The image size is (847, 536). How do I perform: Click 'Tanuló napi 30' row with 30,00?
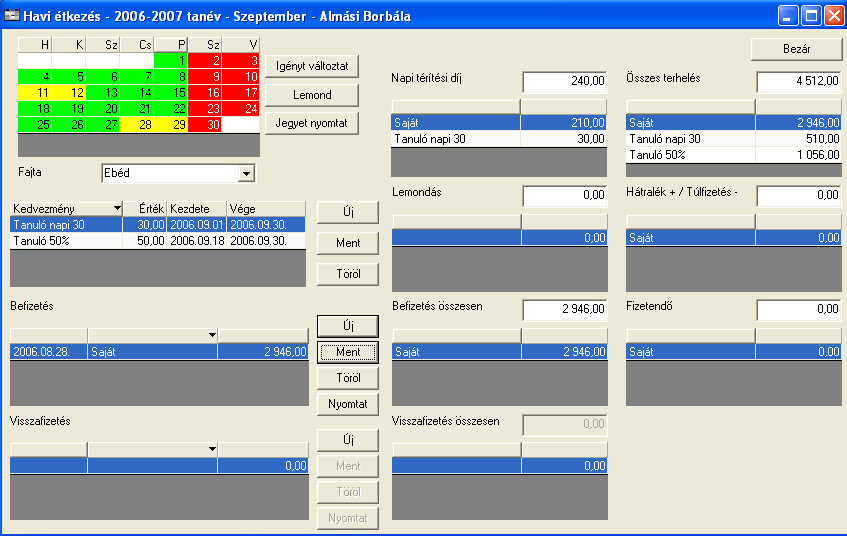point(499,139)
